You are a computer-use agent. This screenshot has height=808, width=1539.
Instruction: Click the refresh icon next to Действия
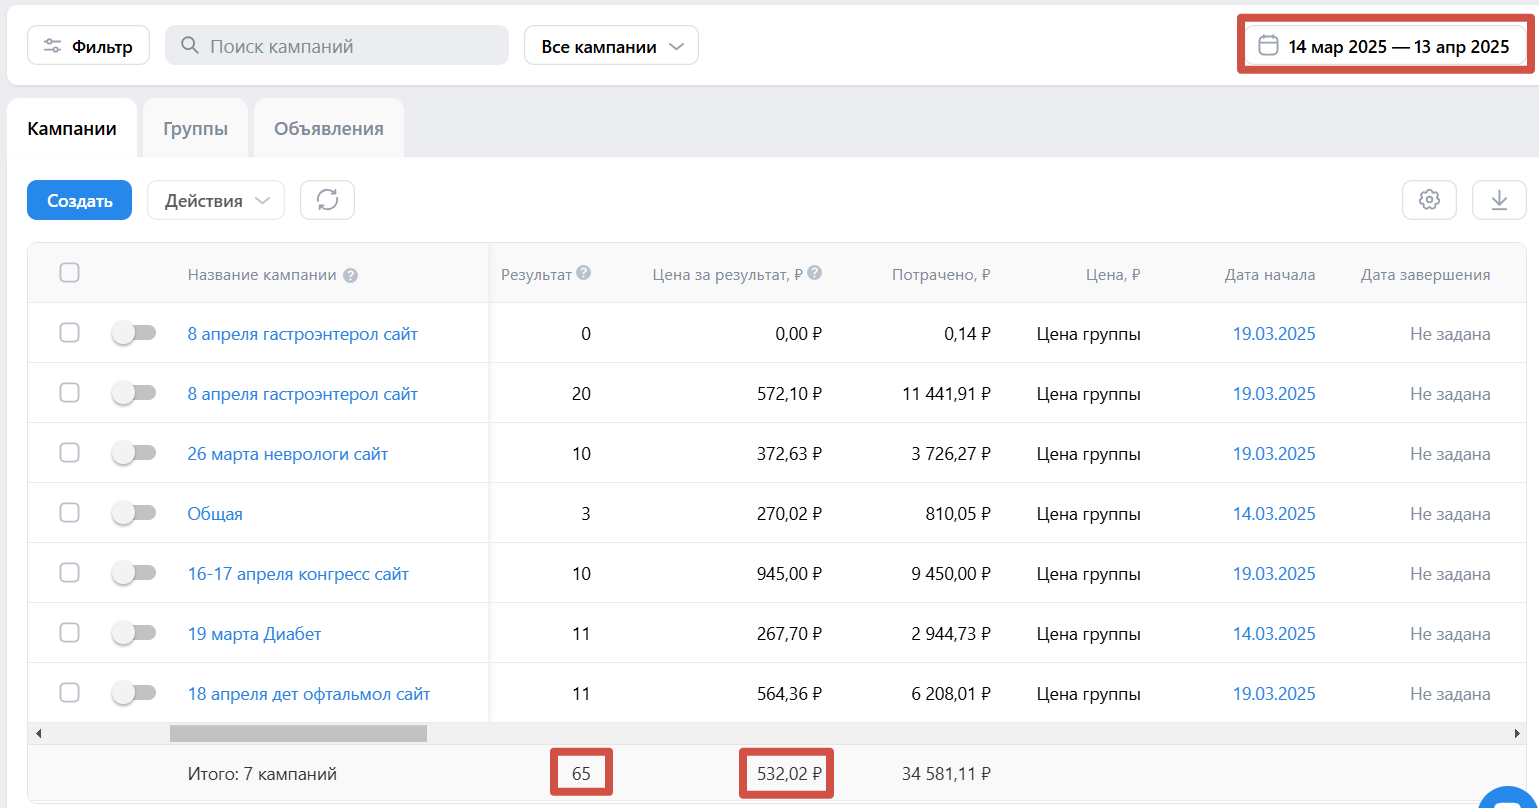click(327, 200)
